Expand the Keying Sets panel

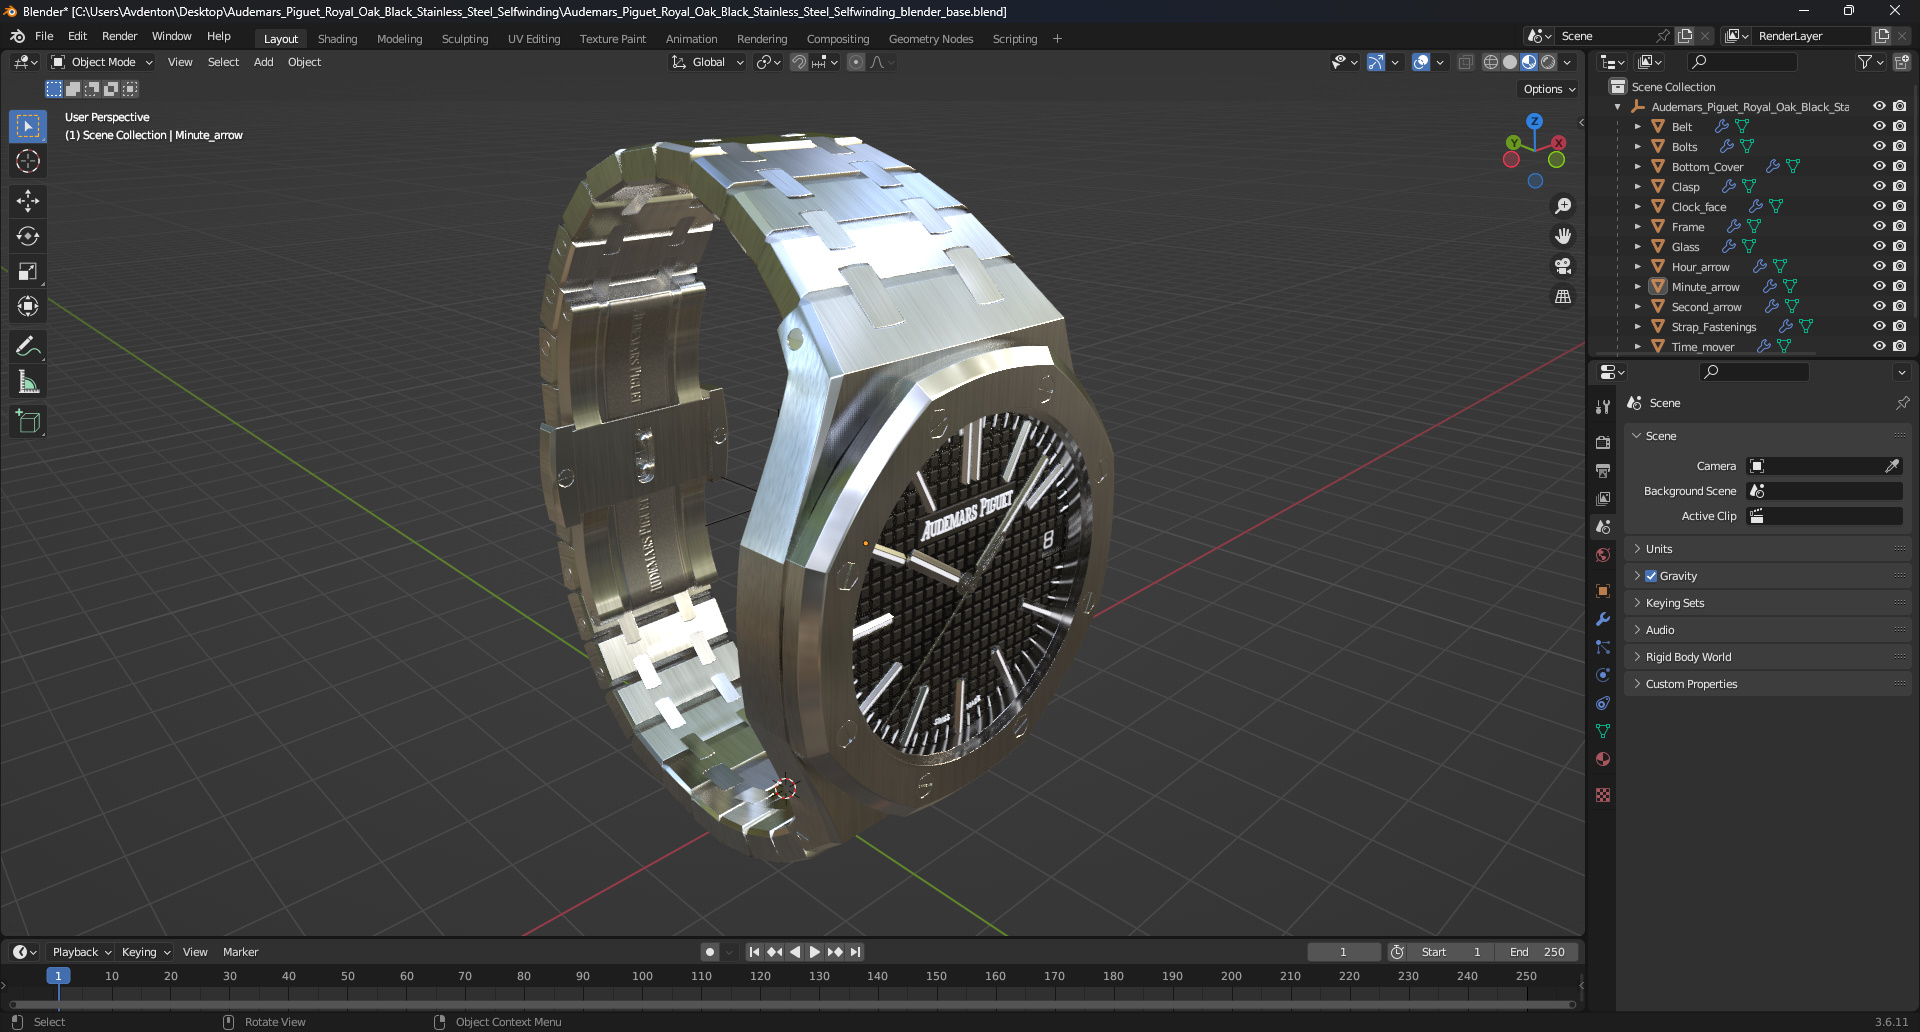[x=1768, y=603]
